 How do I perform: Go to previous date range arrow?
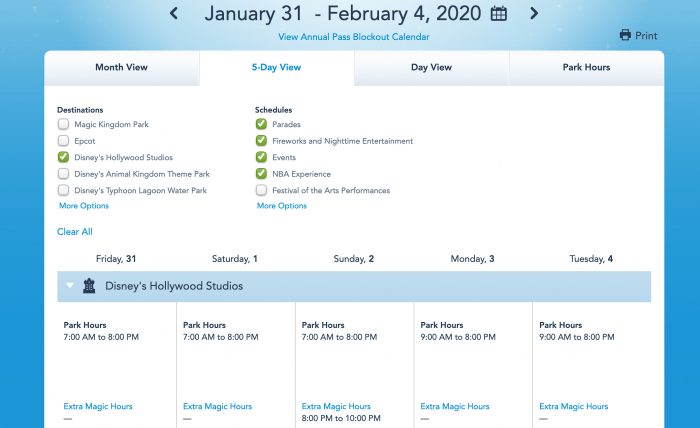[174, 13]
